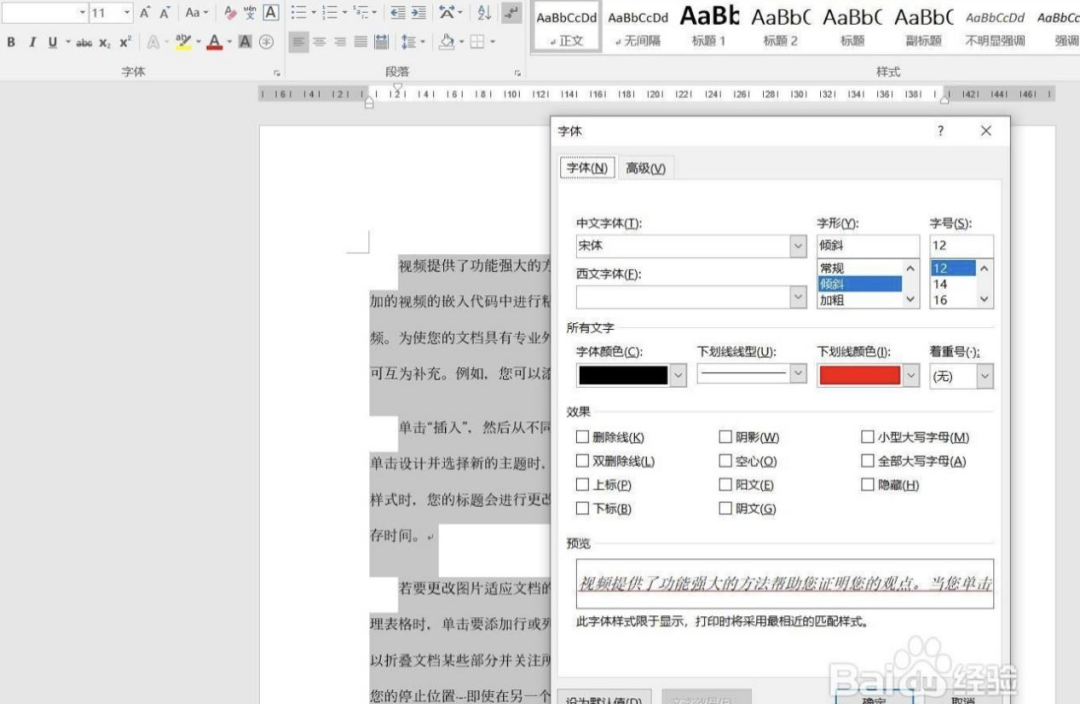Expand the 下划线线型 underline style dropdown
The image size is (1080, 704).
[797, 374]
